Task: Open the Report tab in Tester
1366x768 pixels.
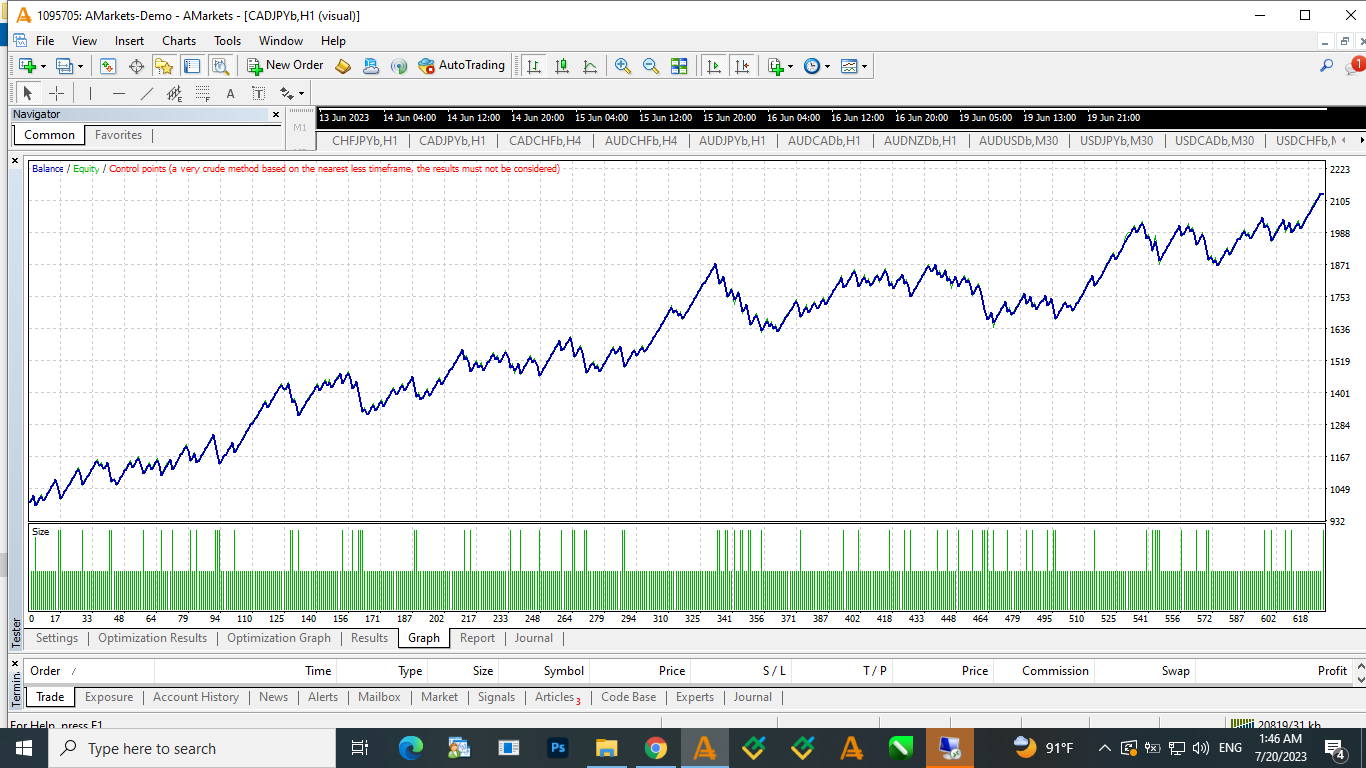Action: pyautogui.click(x=477, y=638)
